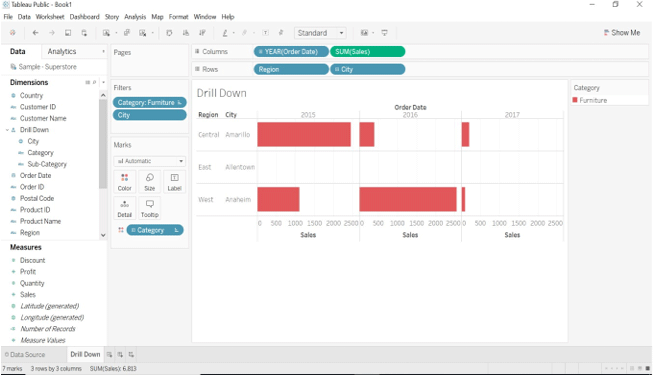This screenshot has width=653, height=375.
Task: Click New Worksheet icon beside Drill Down tab
Action: (x=109, y=355)
